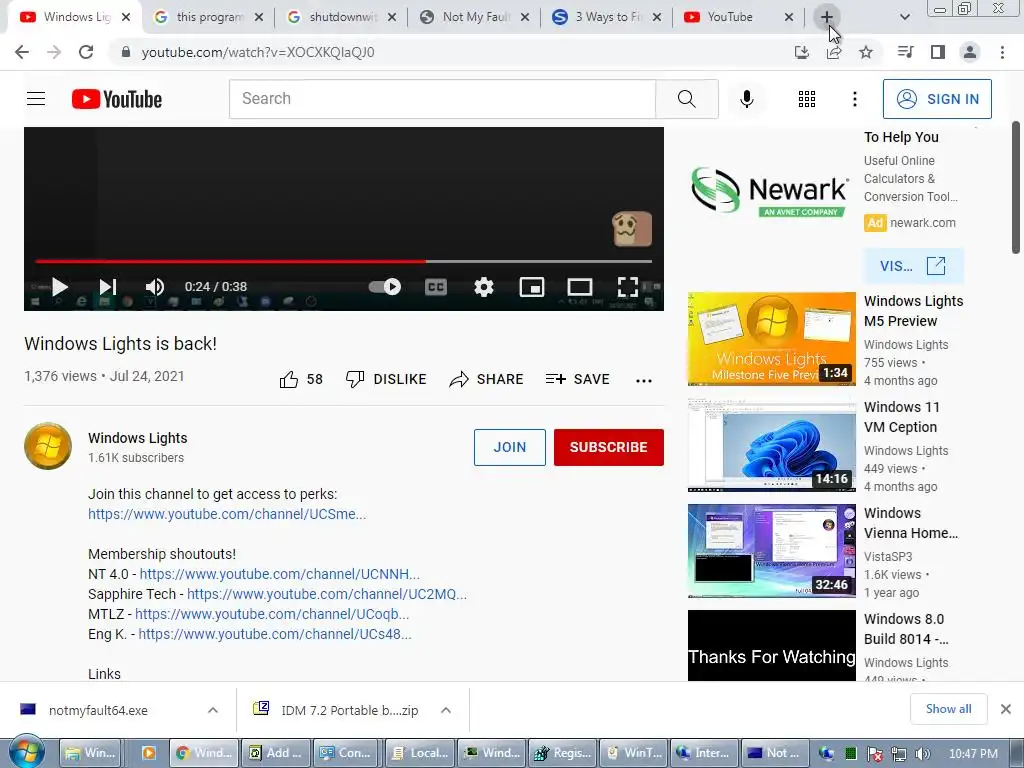Share the video
Viewport: 1024px width, 768px height.
point(487,379)
